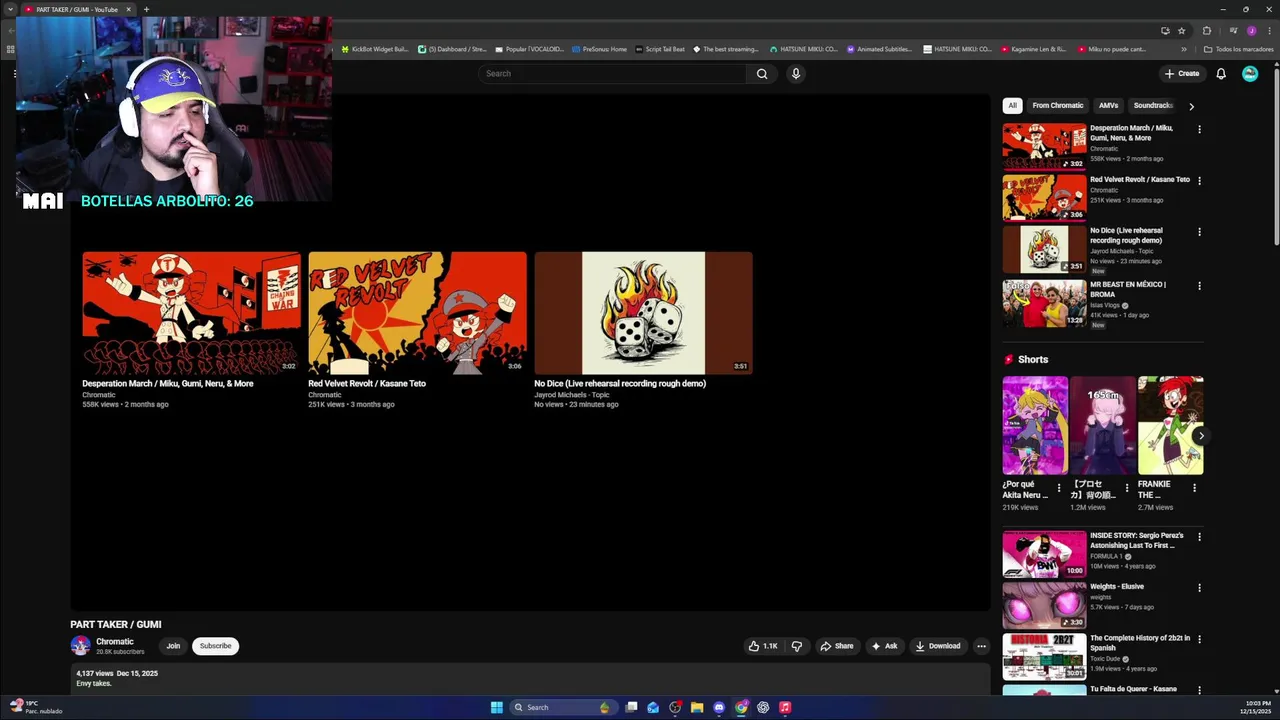Select From Chromatic filter chip

coord(1057,105)
